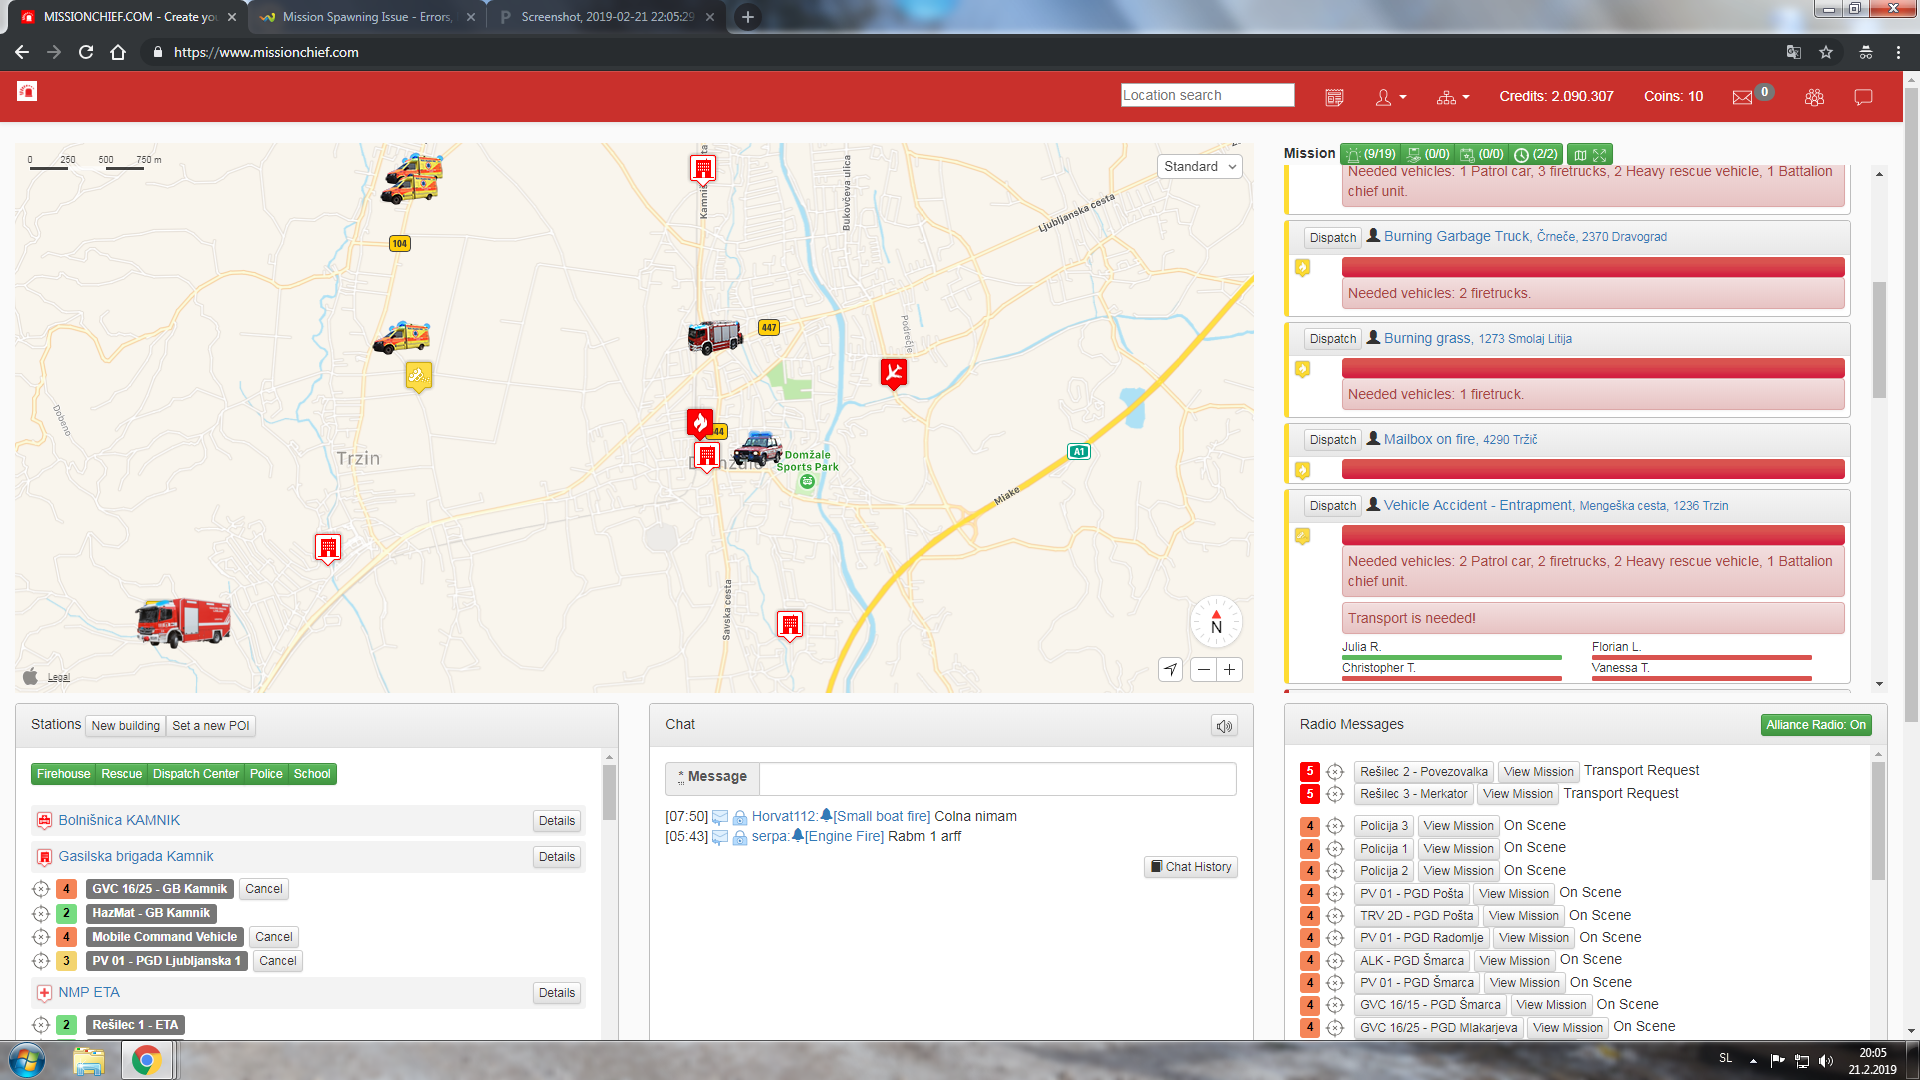The height and width of the screenshot is (1080, 1920).
Task: Dispatch to Mailbox on fire mission
Action: [1333, 440]
